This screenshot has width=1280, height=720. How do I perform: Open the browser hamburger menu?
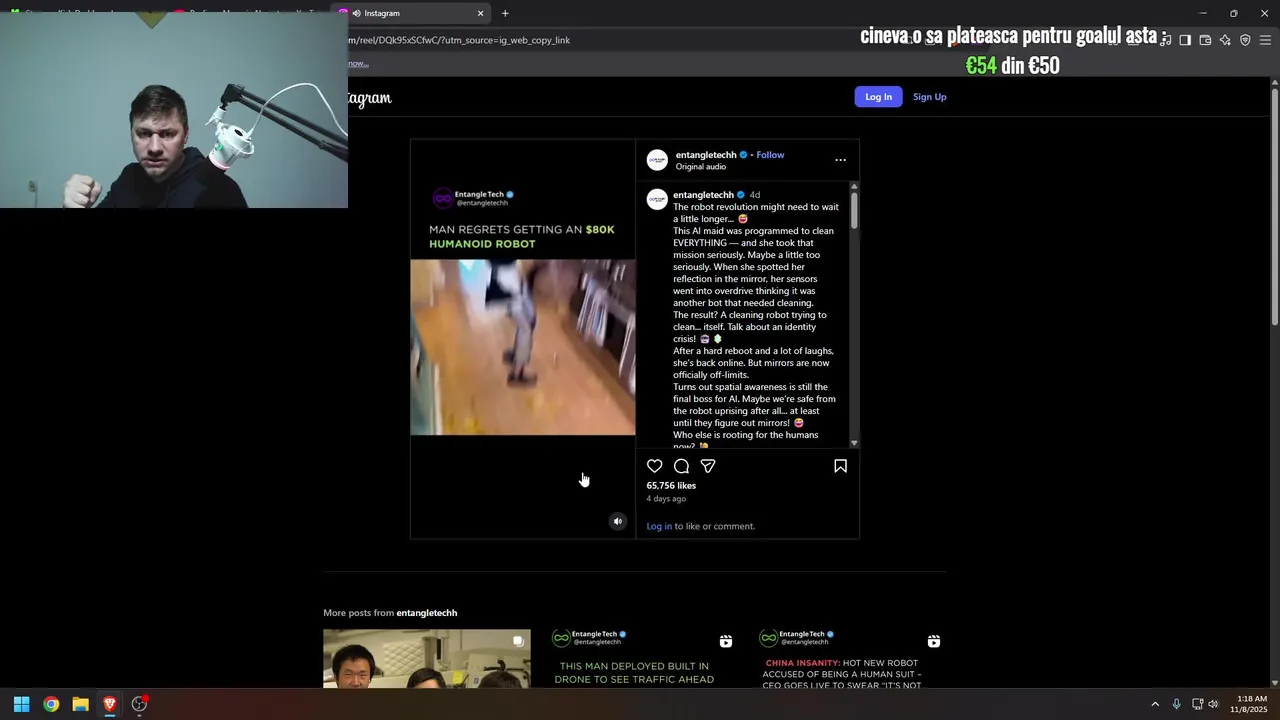pos(1265,40)
